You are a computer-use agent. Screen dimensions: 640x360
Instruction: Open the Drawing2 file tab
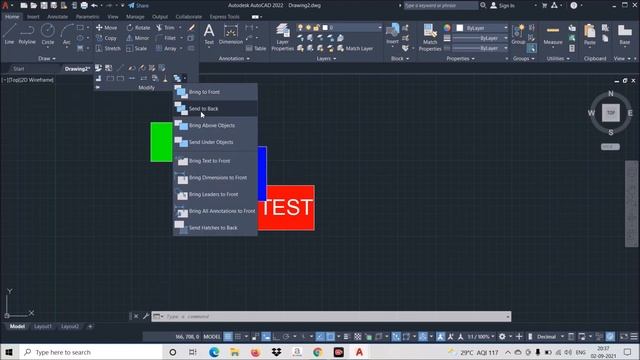pos(77,69)
